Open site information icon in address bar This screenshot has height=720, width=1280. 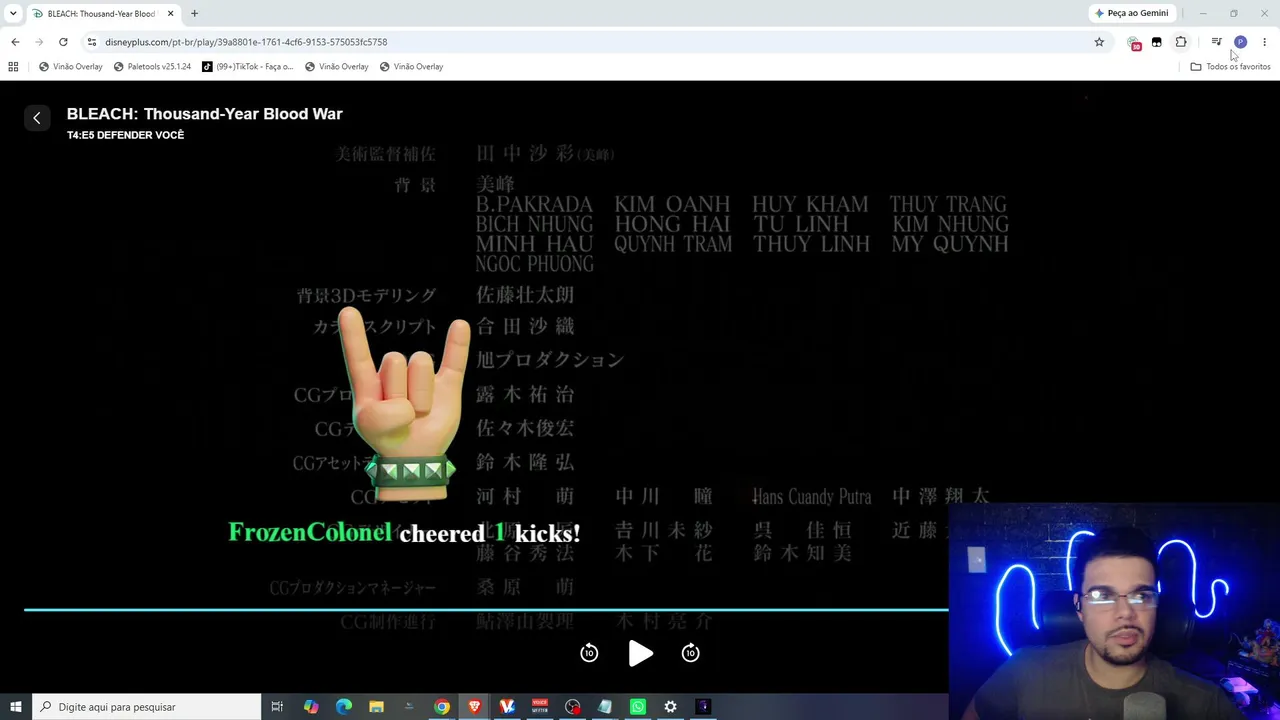tap(92, 42)
